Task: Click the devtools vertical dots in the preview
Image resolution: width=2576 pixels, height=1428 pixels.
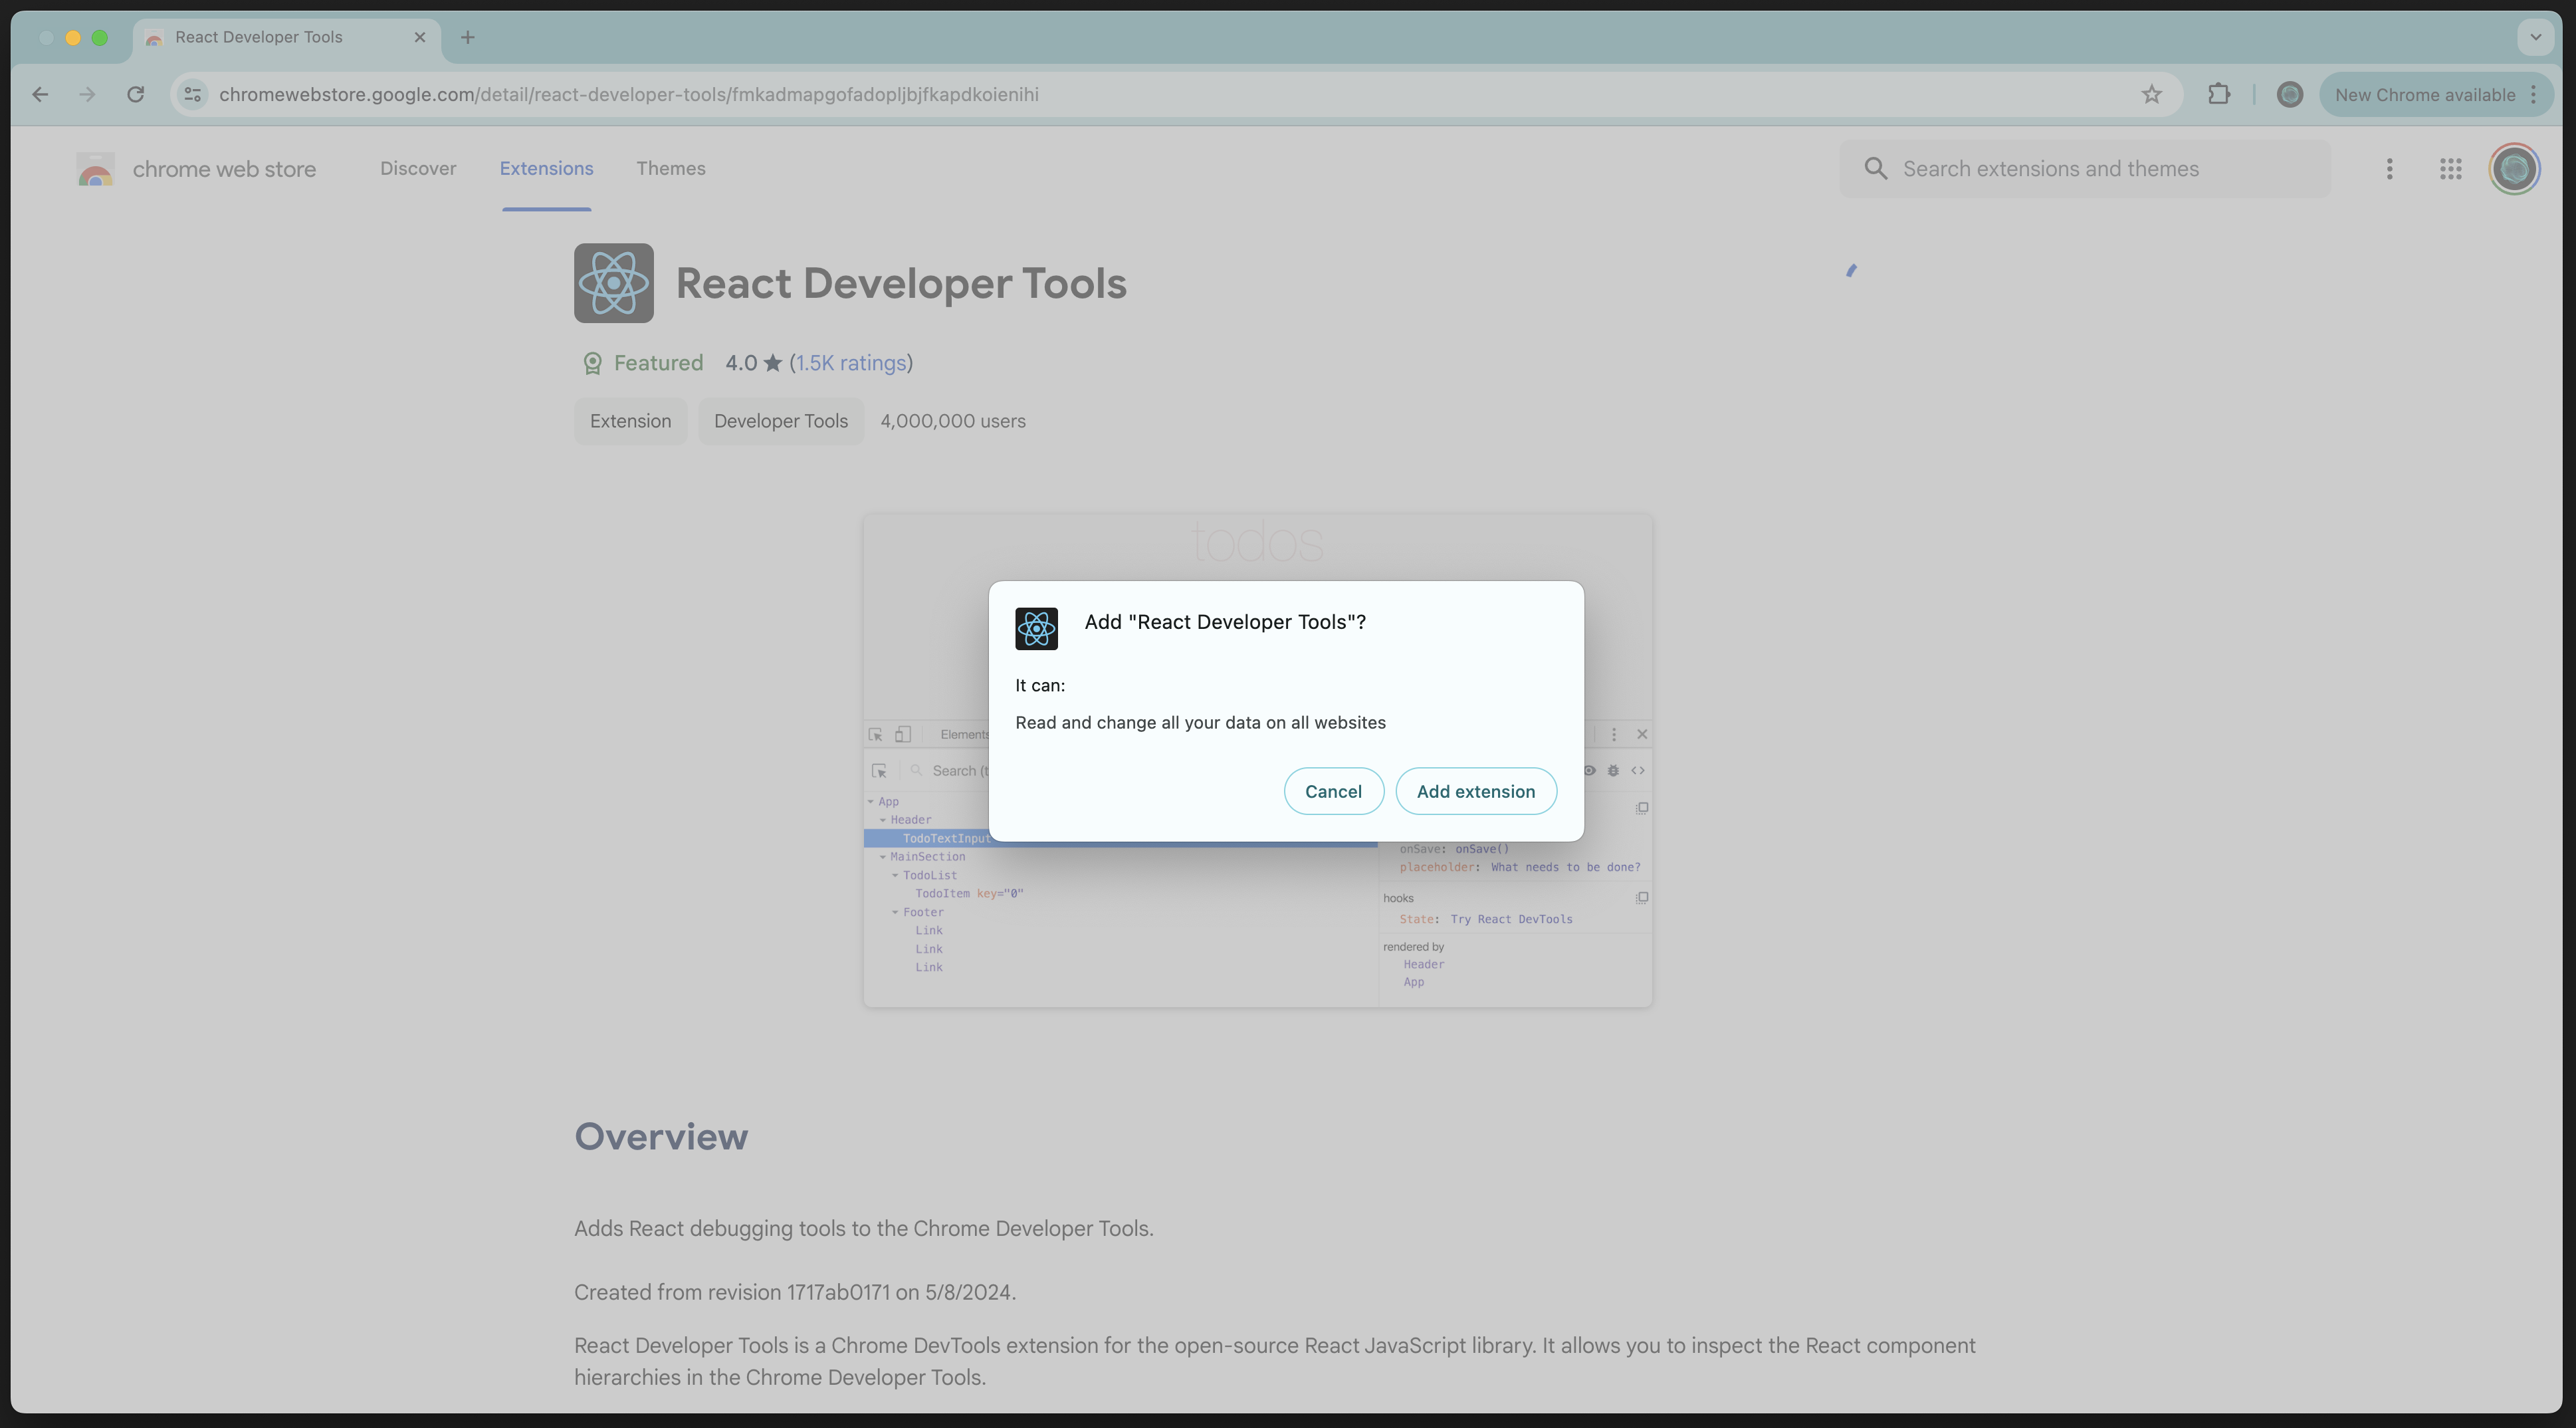Action: pyautogui.click(x=1613, y=734)
